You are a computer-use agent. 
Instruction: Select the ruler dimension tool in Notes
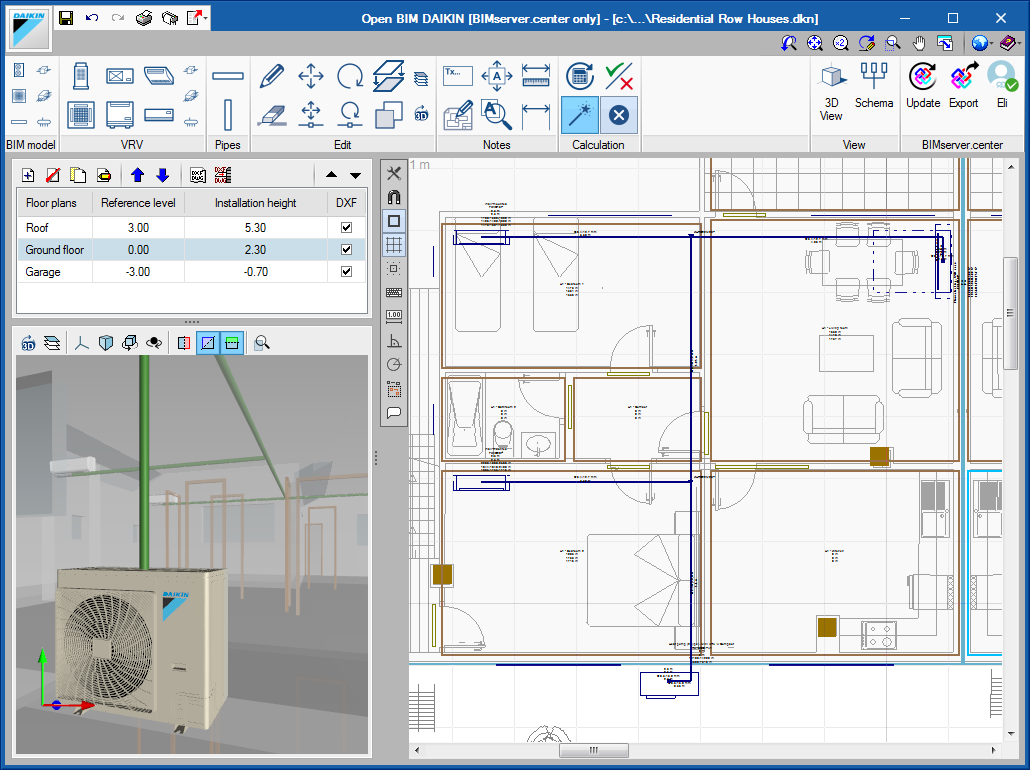pyautogui.click(x=536, y=76)
